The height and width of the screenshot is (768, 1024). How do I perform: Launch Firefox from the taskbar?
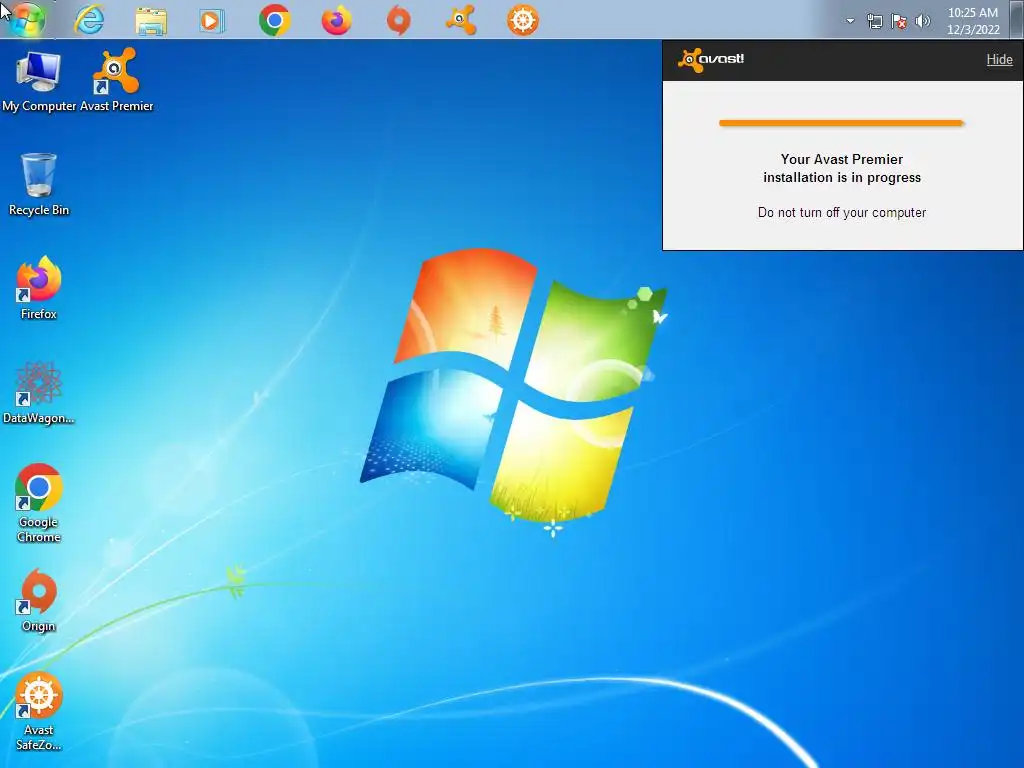click(336, 21)
